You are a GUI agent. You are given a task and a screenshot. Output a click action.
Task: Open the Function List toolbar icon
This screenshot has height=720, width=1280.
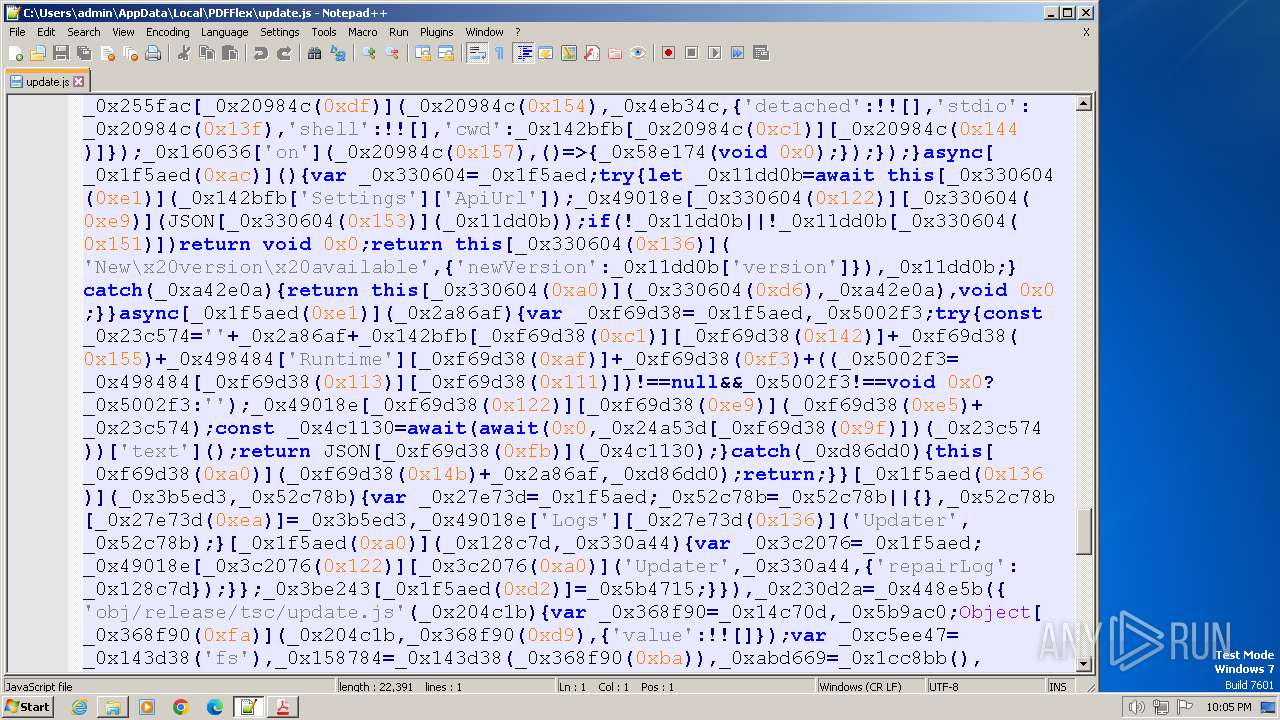tap(592, 53)
